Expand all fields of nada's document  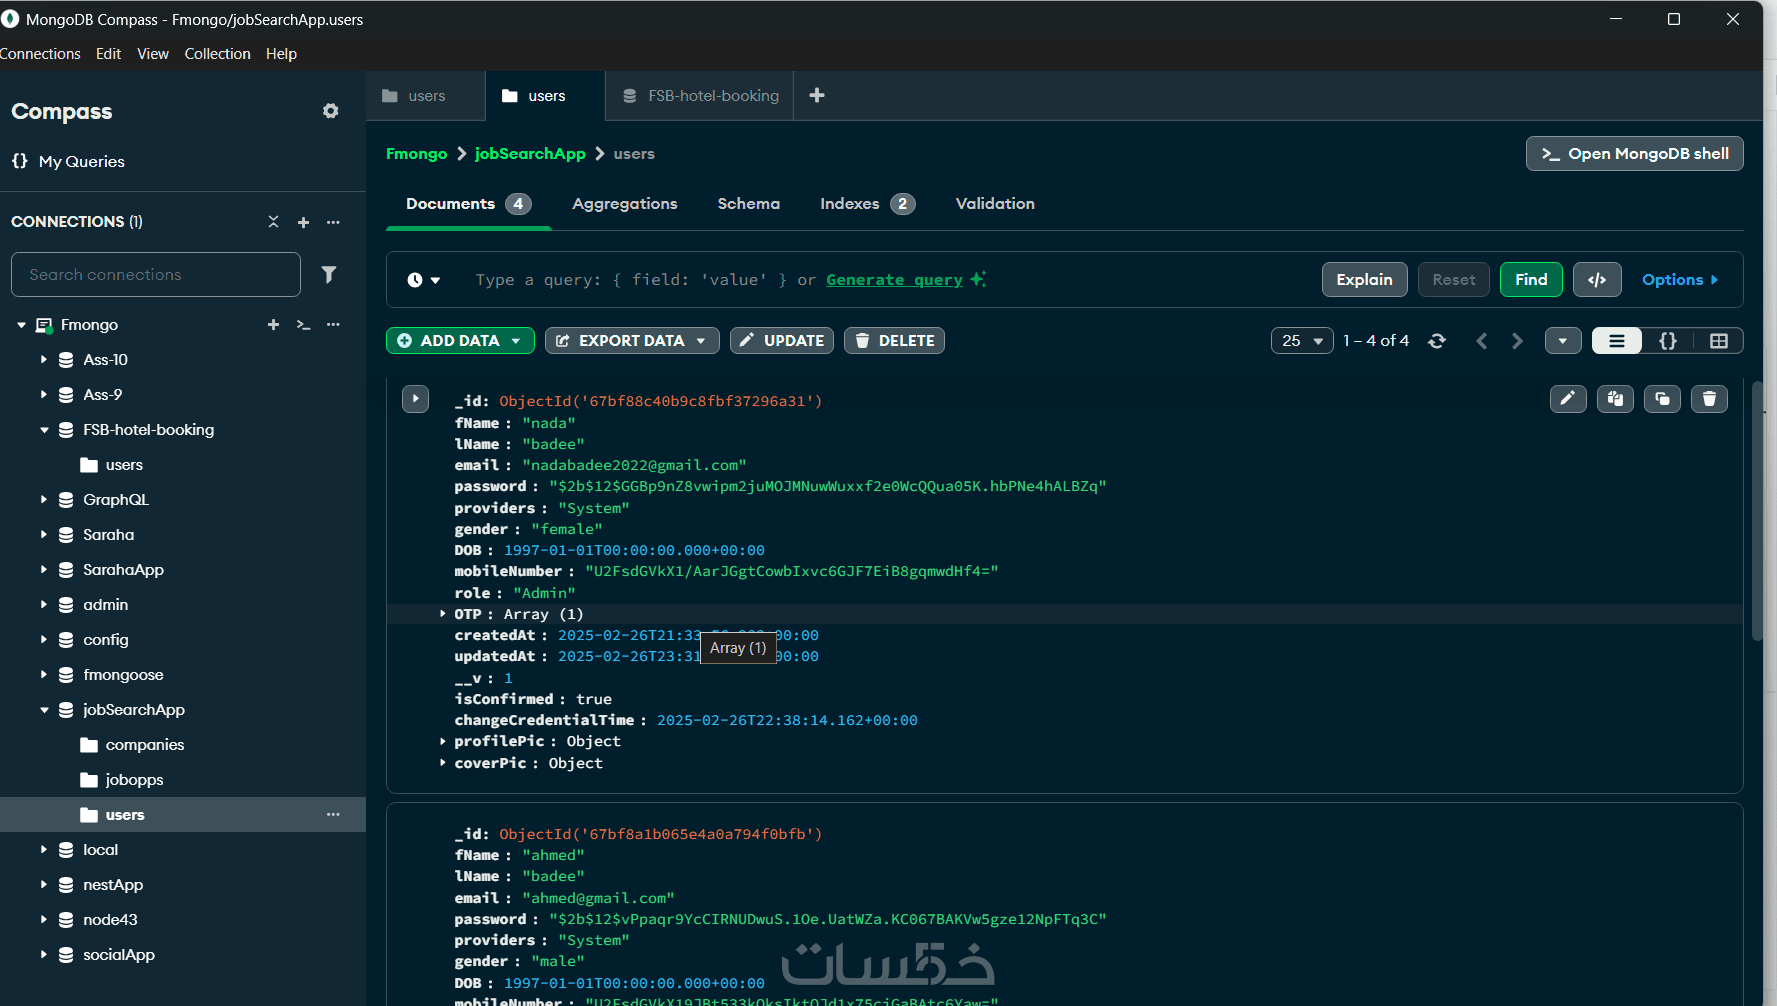pyautogui.click(x=415, y=399)
